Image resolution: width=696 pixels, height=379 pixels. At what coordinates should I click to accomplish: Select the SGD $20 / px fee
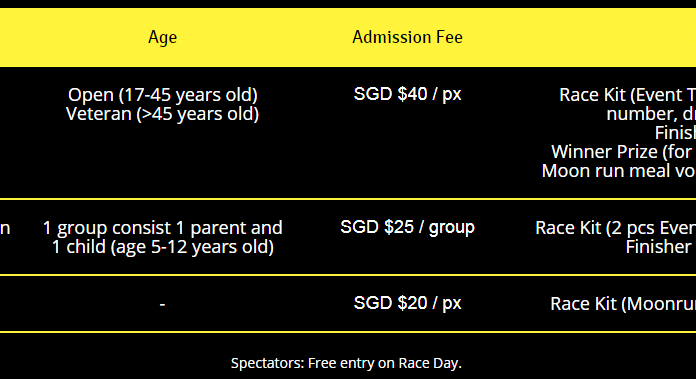(x=407, y=303)
